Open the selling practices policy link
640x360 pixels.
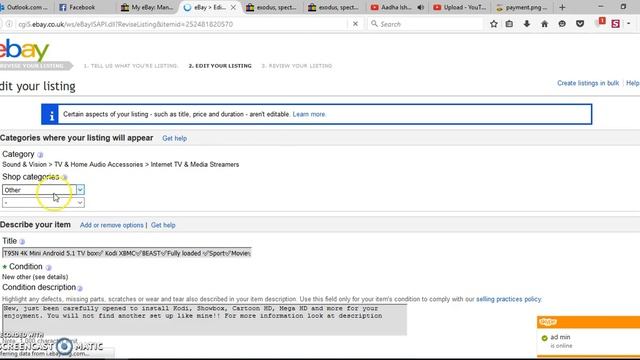click(x=509, y=299)
